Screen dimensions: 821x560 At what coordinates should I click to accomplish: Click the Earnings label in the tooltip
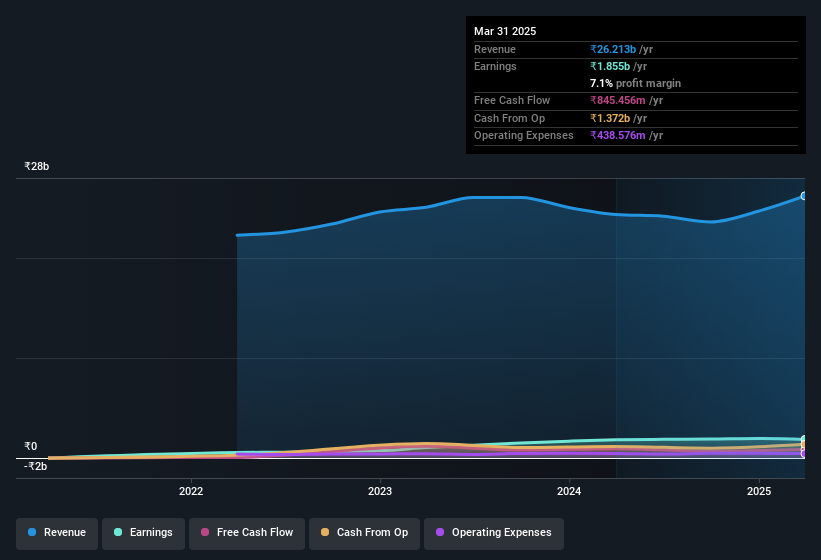pos(495,66)
